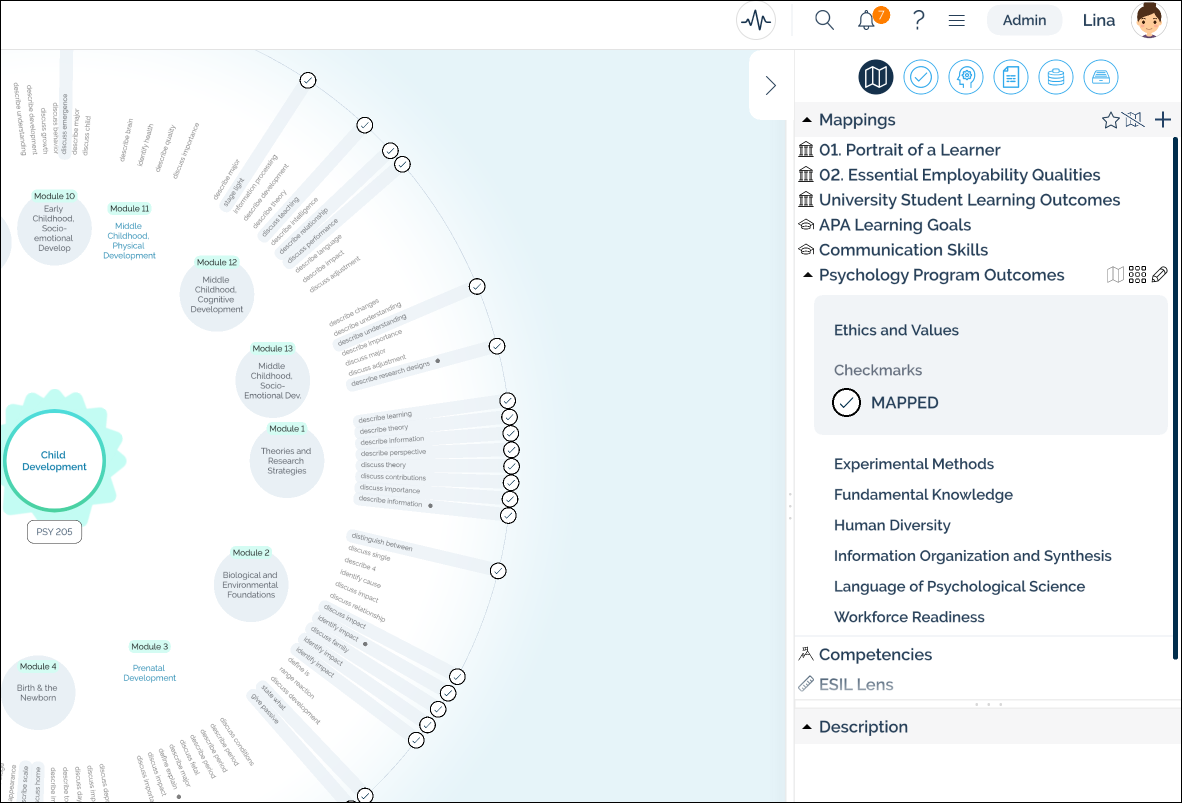Open the hamburger menu in top bar
Image resolution: width=1182 pixels, height=803 pixels.
point(957,20)
